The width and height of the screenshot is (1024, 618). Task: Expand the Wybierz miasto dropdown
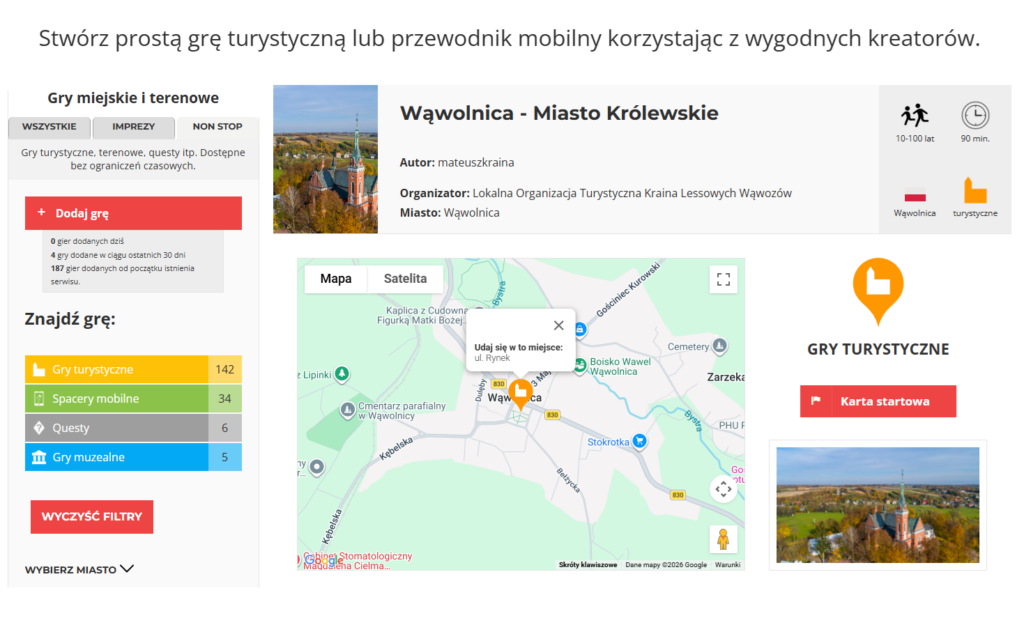pyautogui.click(x=80, y=569)
